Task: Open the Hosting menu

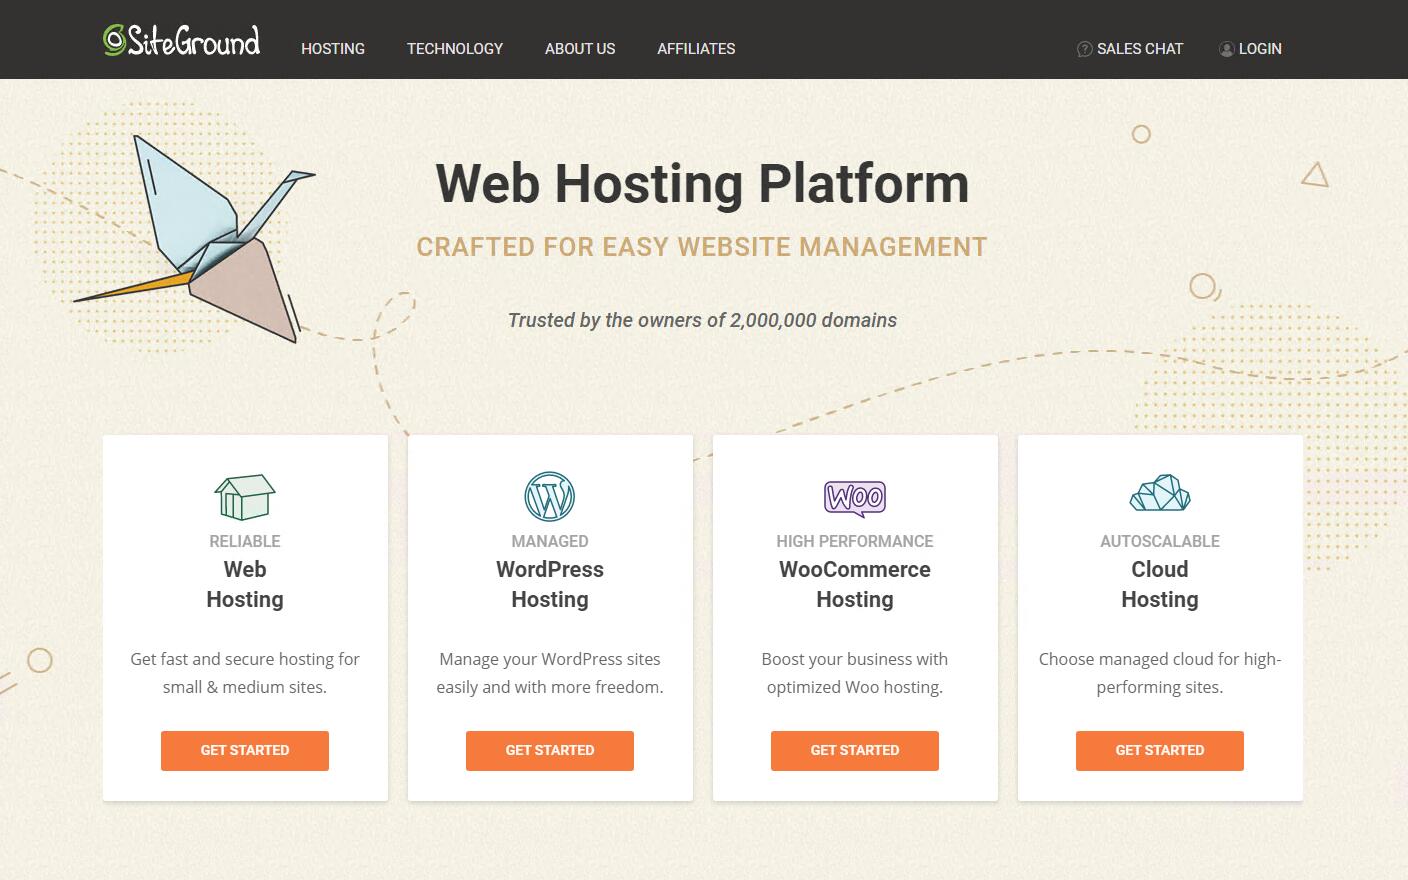Action: point(333,49)
